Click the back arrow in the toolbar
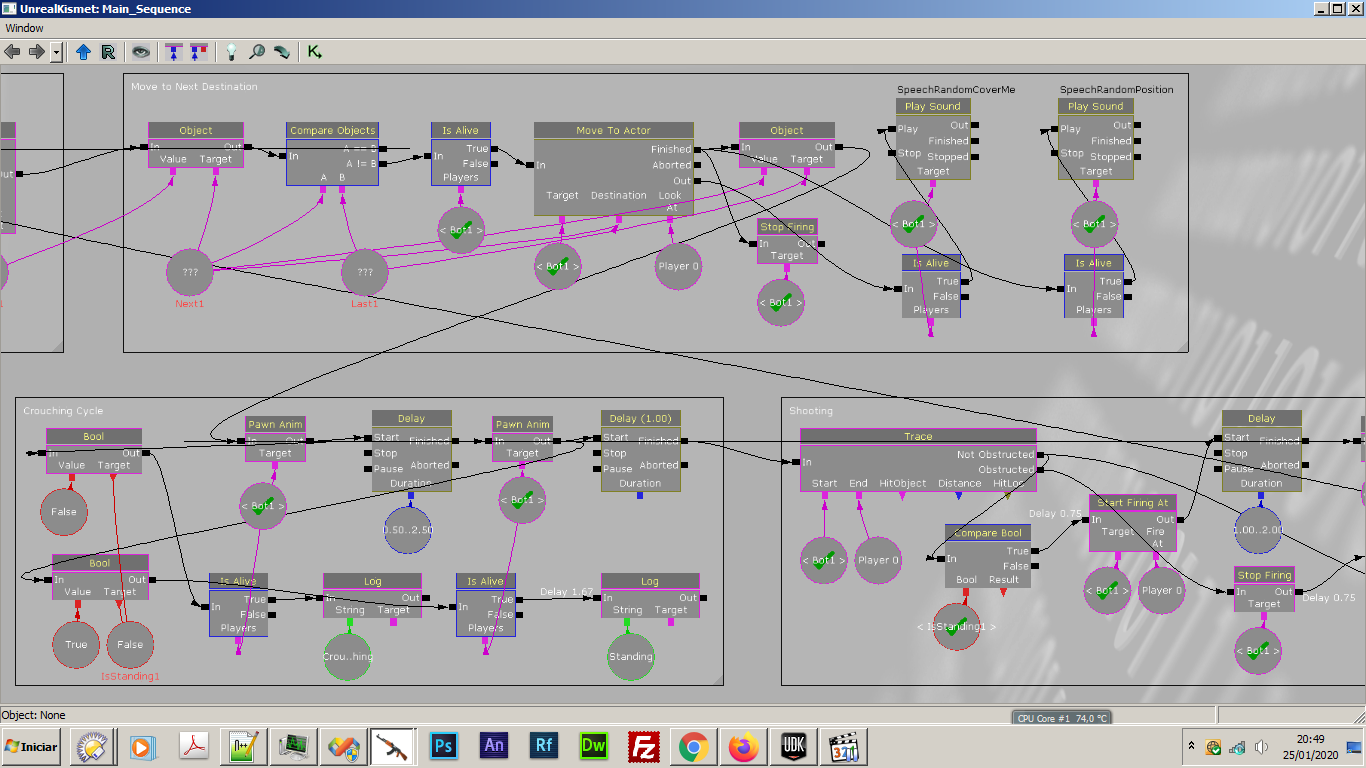This screenshot has width=1366, height=768. coord(13,52)
